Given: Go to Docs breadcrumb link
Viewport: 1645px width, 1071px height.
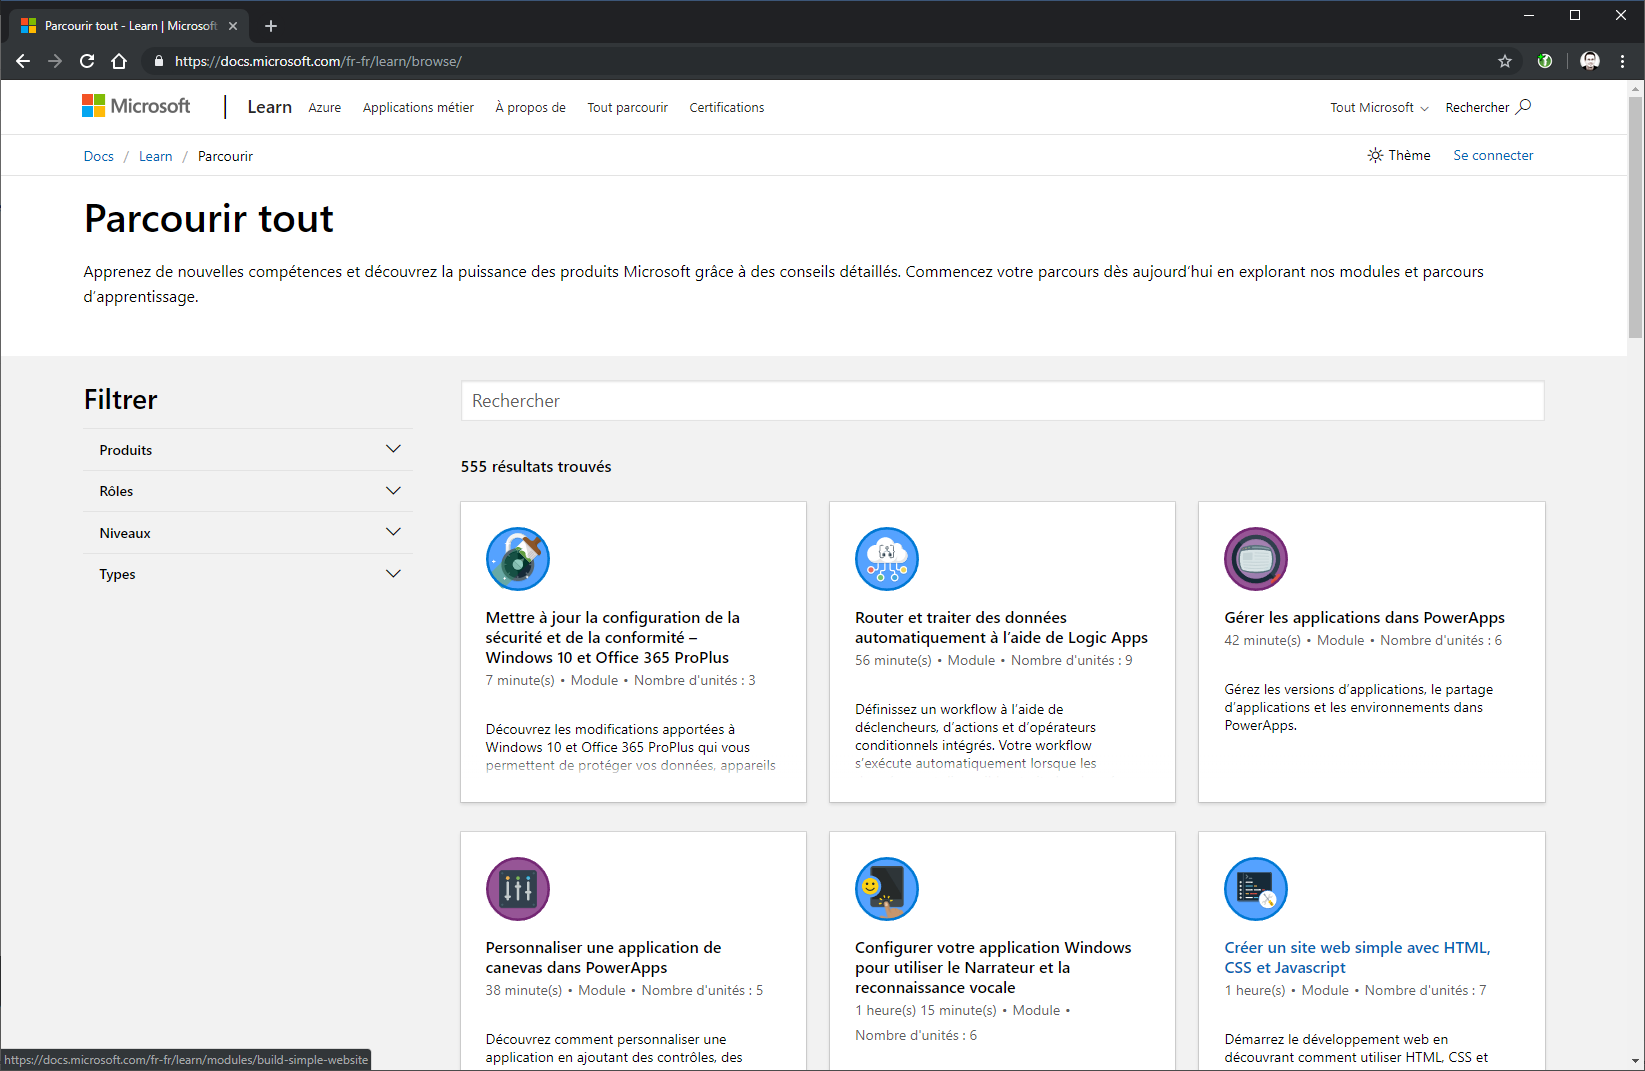Looking at the screenshot, I should pyautogui.click(x=98, y=156).
